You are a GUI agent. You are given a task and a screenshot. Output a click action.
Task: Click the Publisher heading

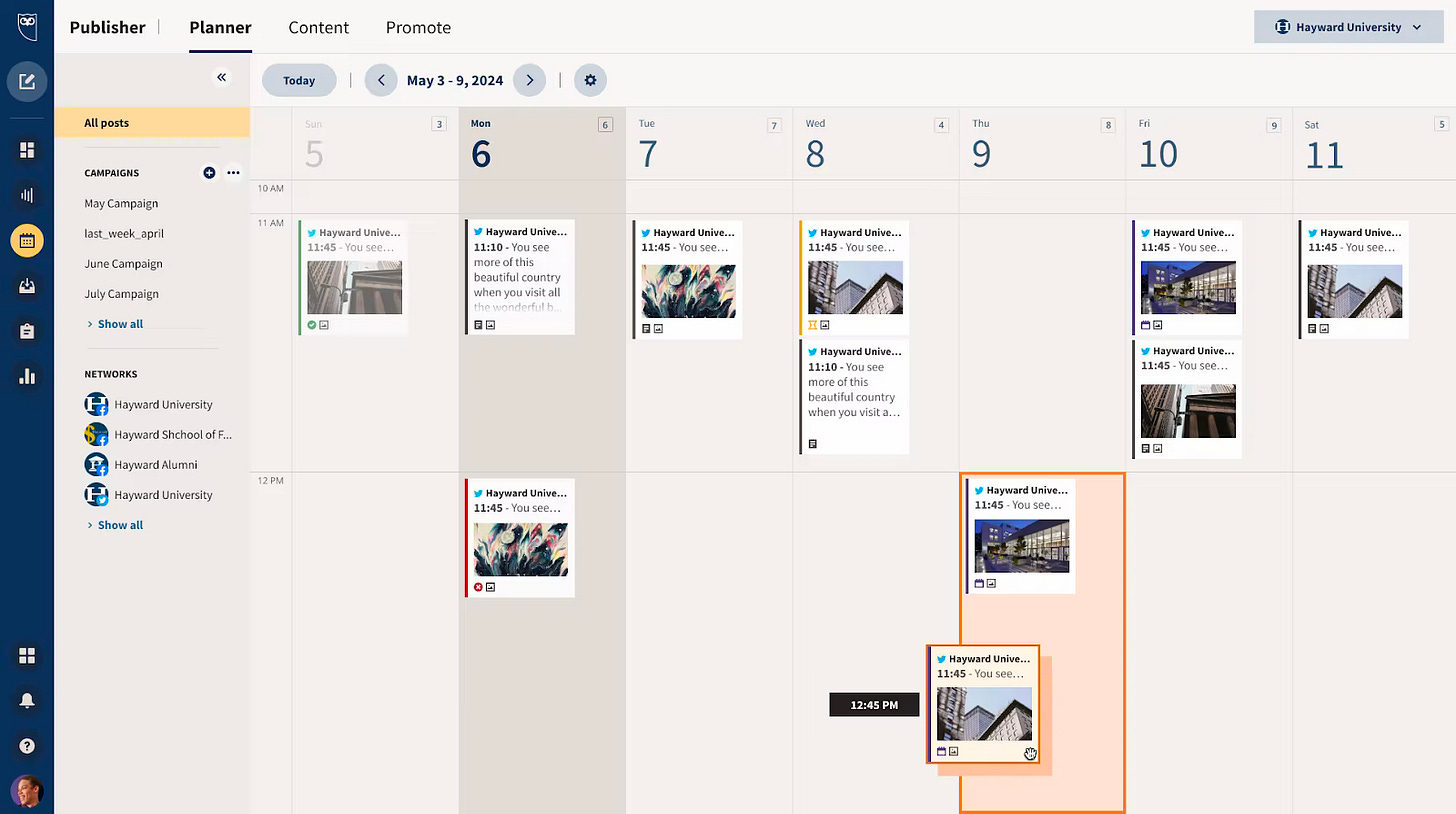pyautogui.click(x=107, y=27)
